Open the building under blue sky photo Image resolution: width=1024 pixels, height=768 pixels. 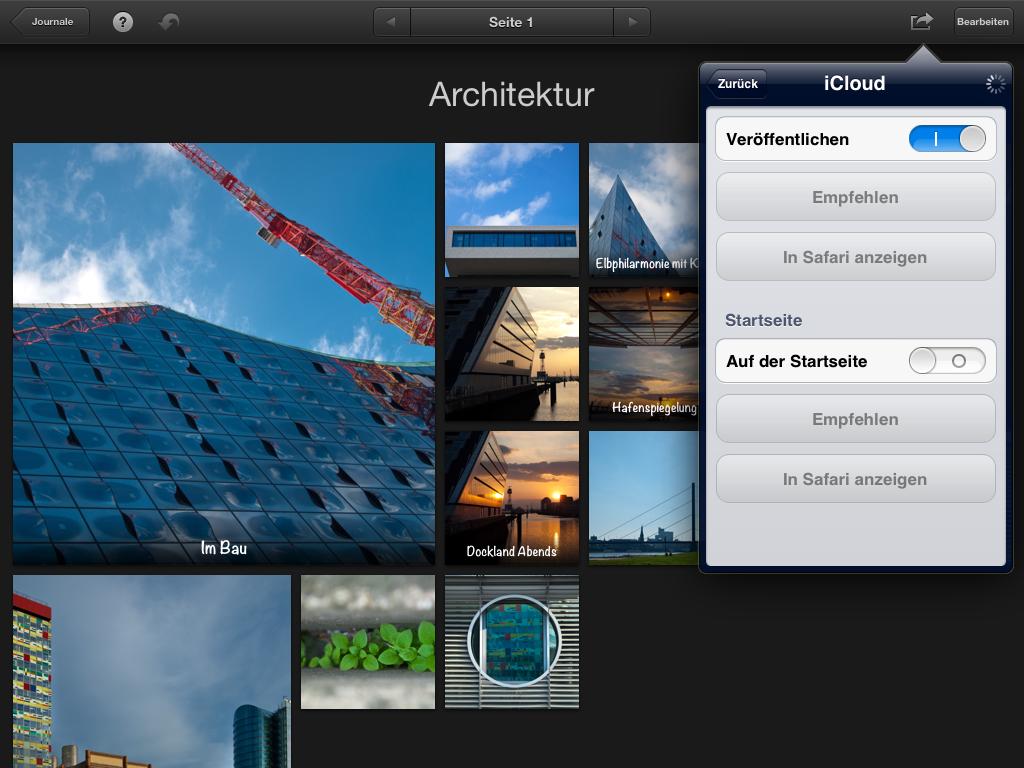pos(512,210)
